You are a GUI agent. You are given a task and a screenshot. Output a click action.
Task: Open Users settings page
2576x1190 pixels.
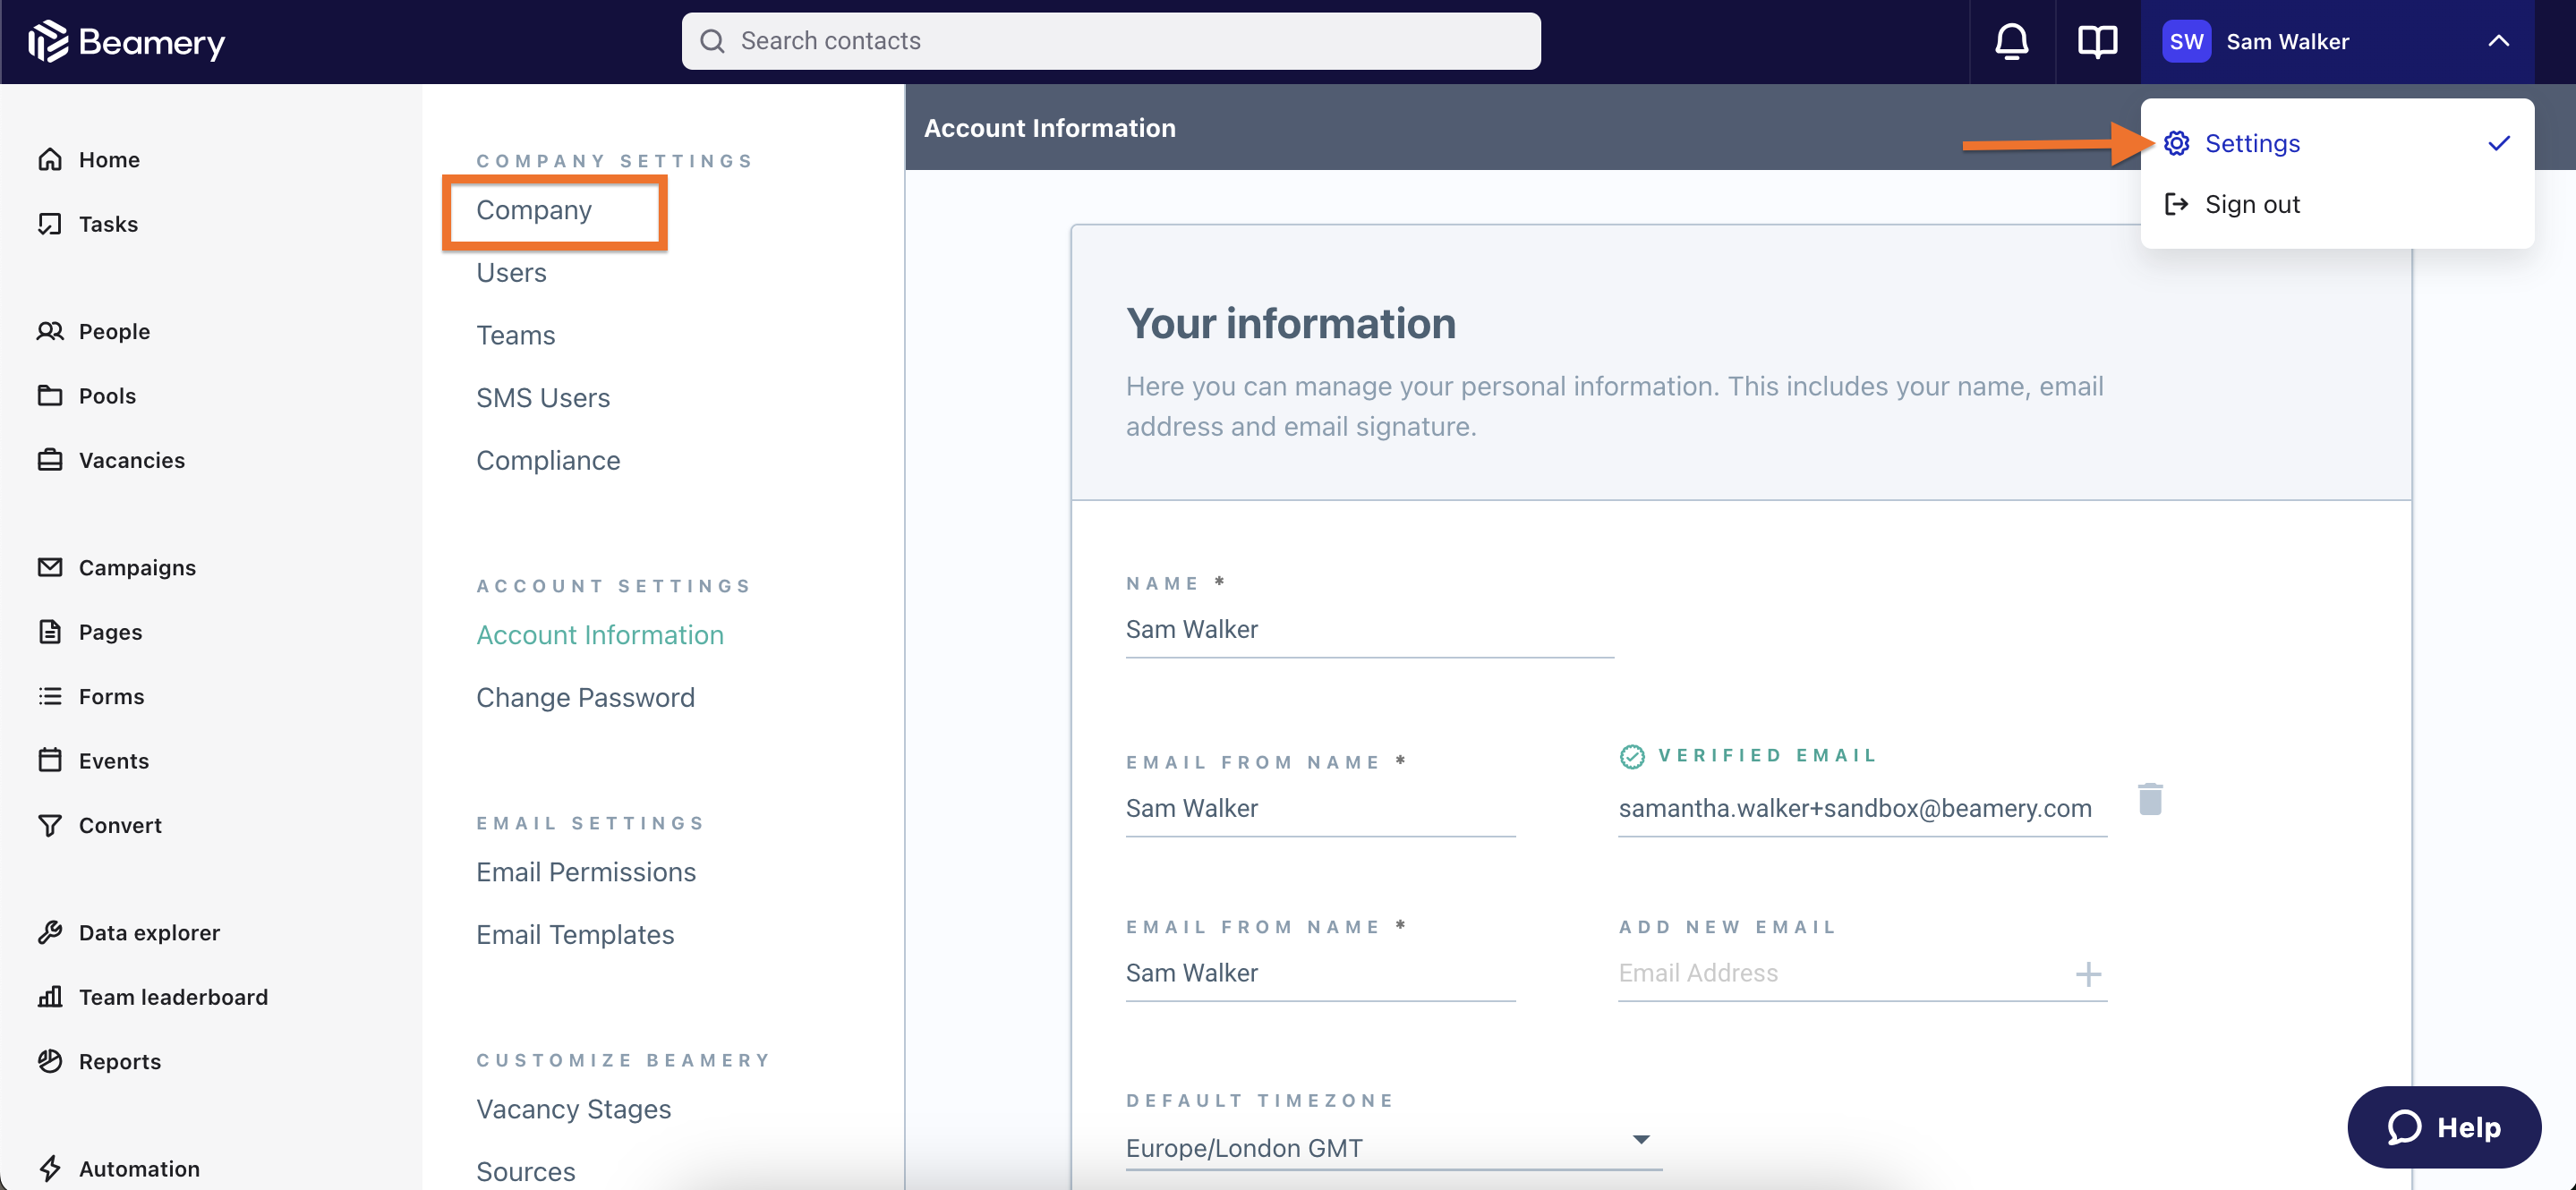click(x=511, y=273)
